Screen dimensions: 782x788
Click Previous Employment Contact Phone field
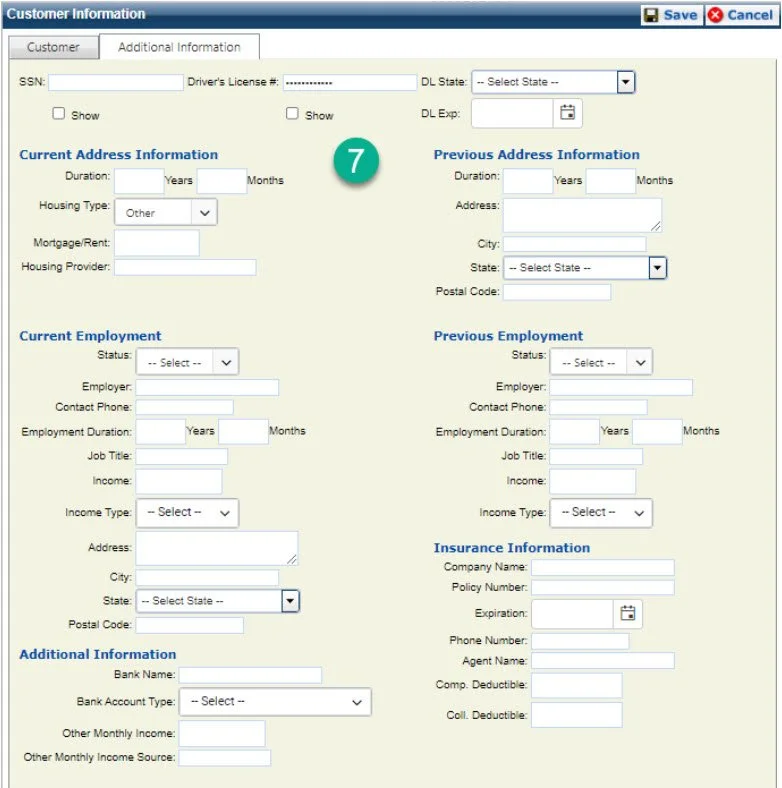[599, 407]
